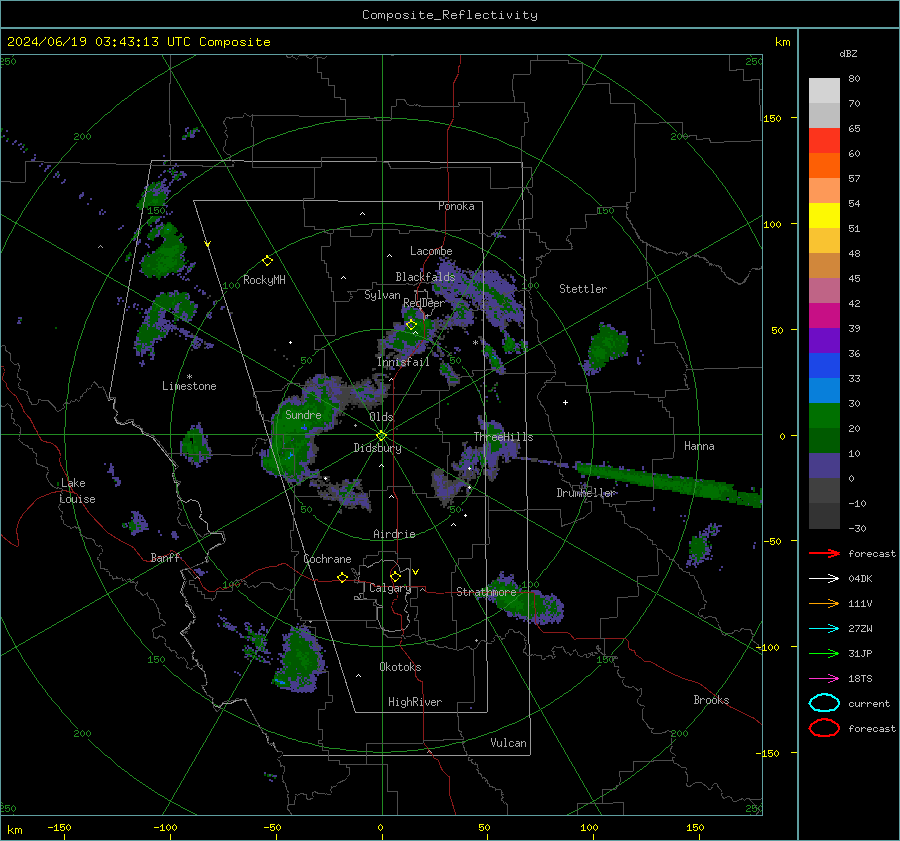Viewport: 900px width, 841px height.
Task: Click the HighRiver city label
Action: (x=415, y=702)
